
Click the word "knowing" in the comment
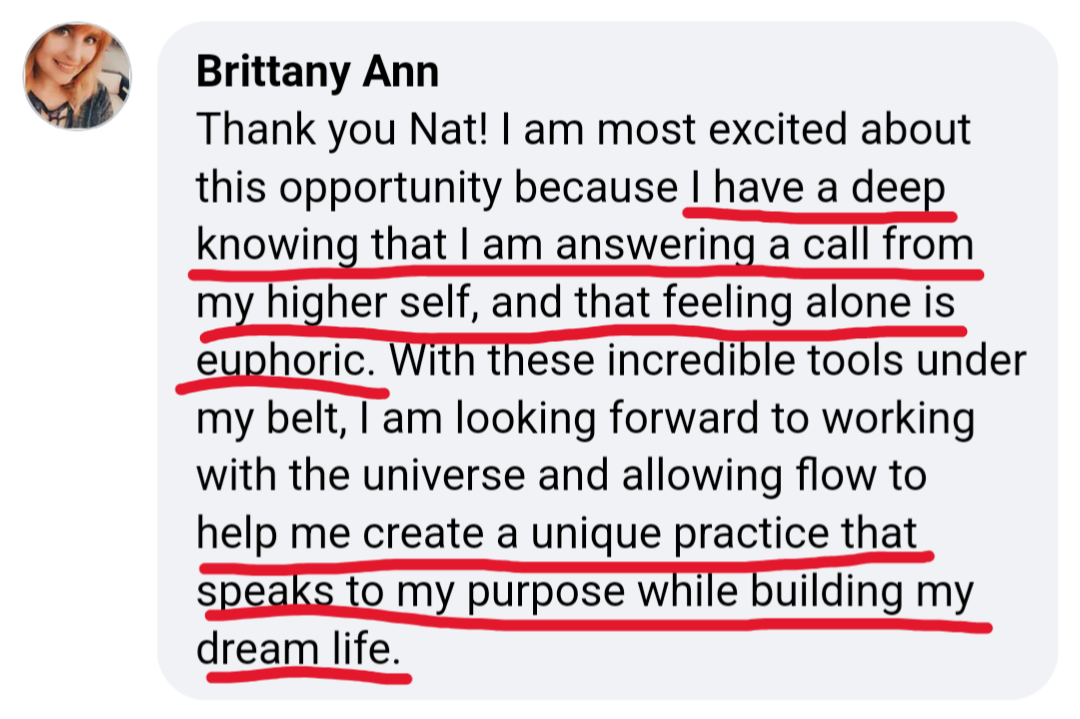coord(278,246)
